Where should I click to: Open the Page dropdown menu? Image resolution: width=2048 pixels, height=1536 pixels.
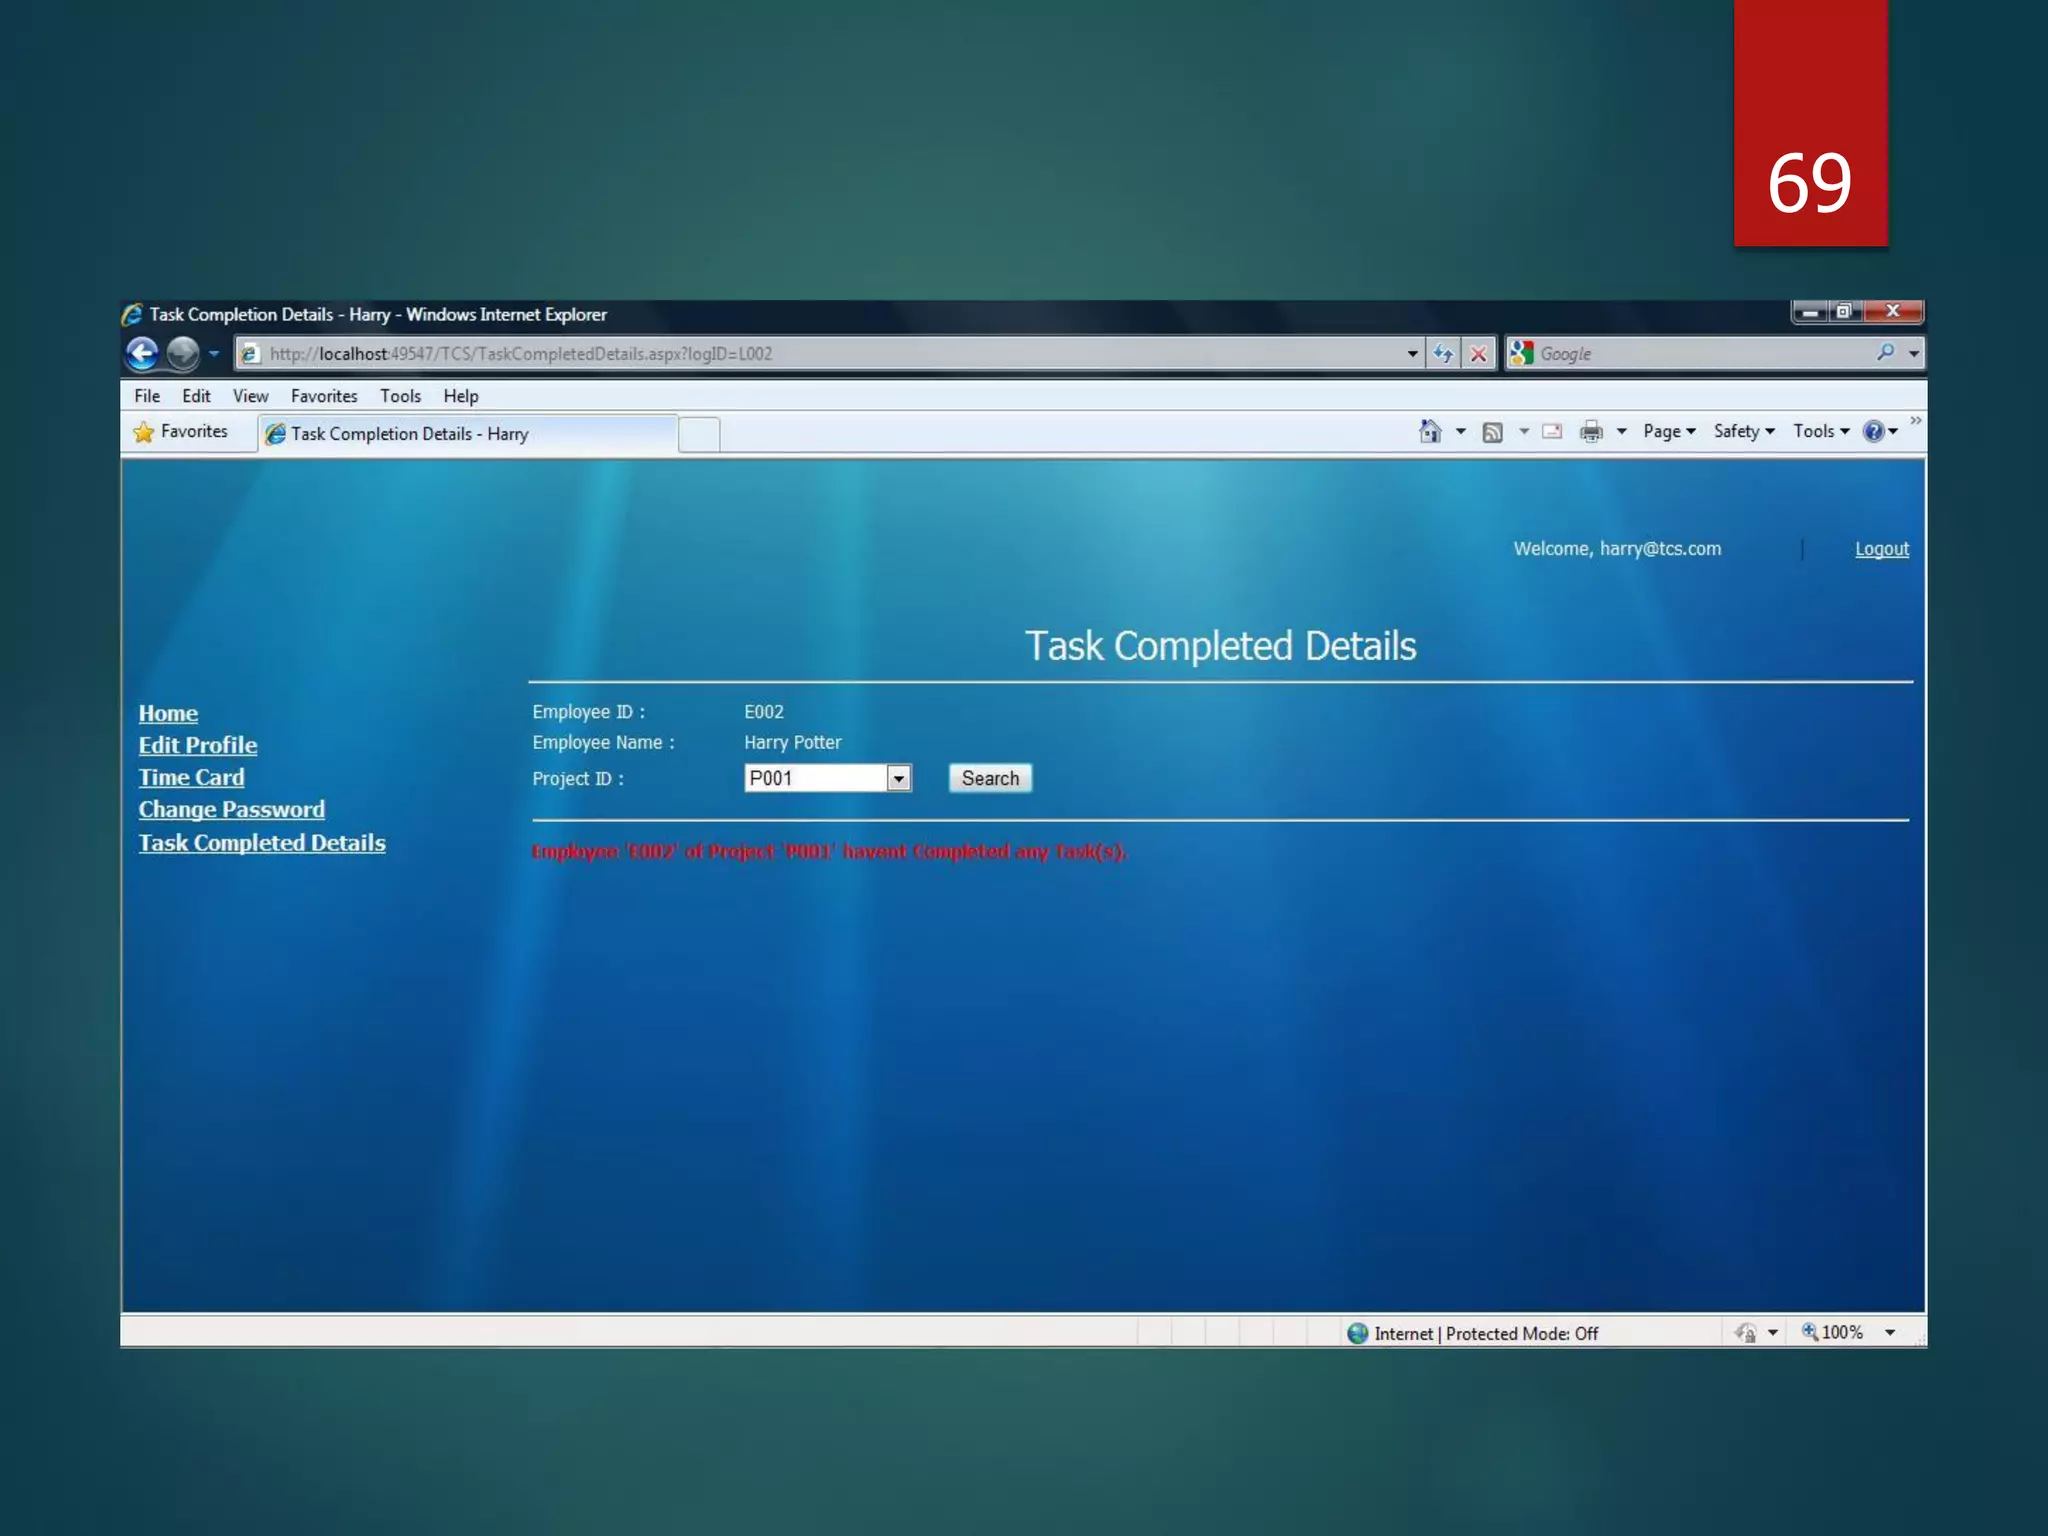click(x=1669, y=431)
